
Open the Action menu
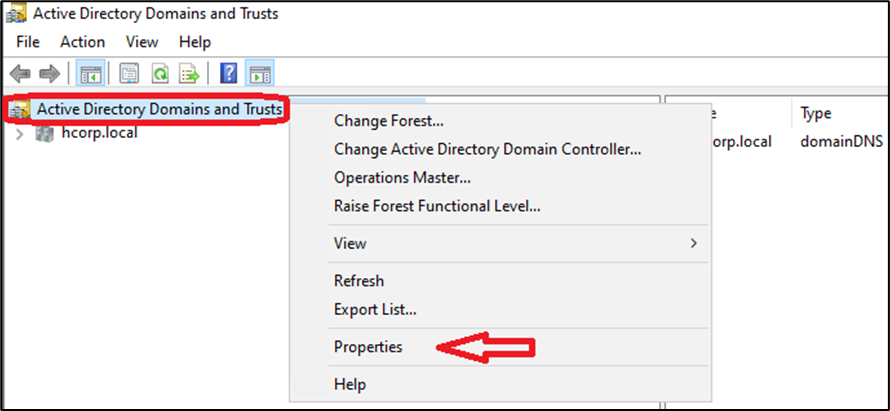point(82,42)
